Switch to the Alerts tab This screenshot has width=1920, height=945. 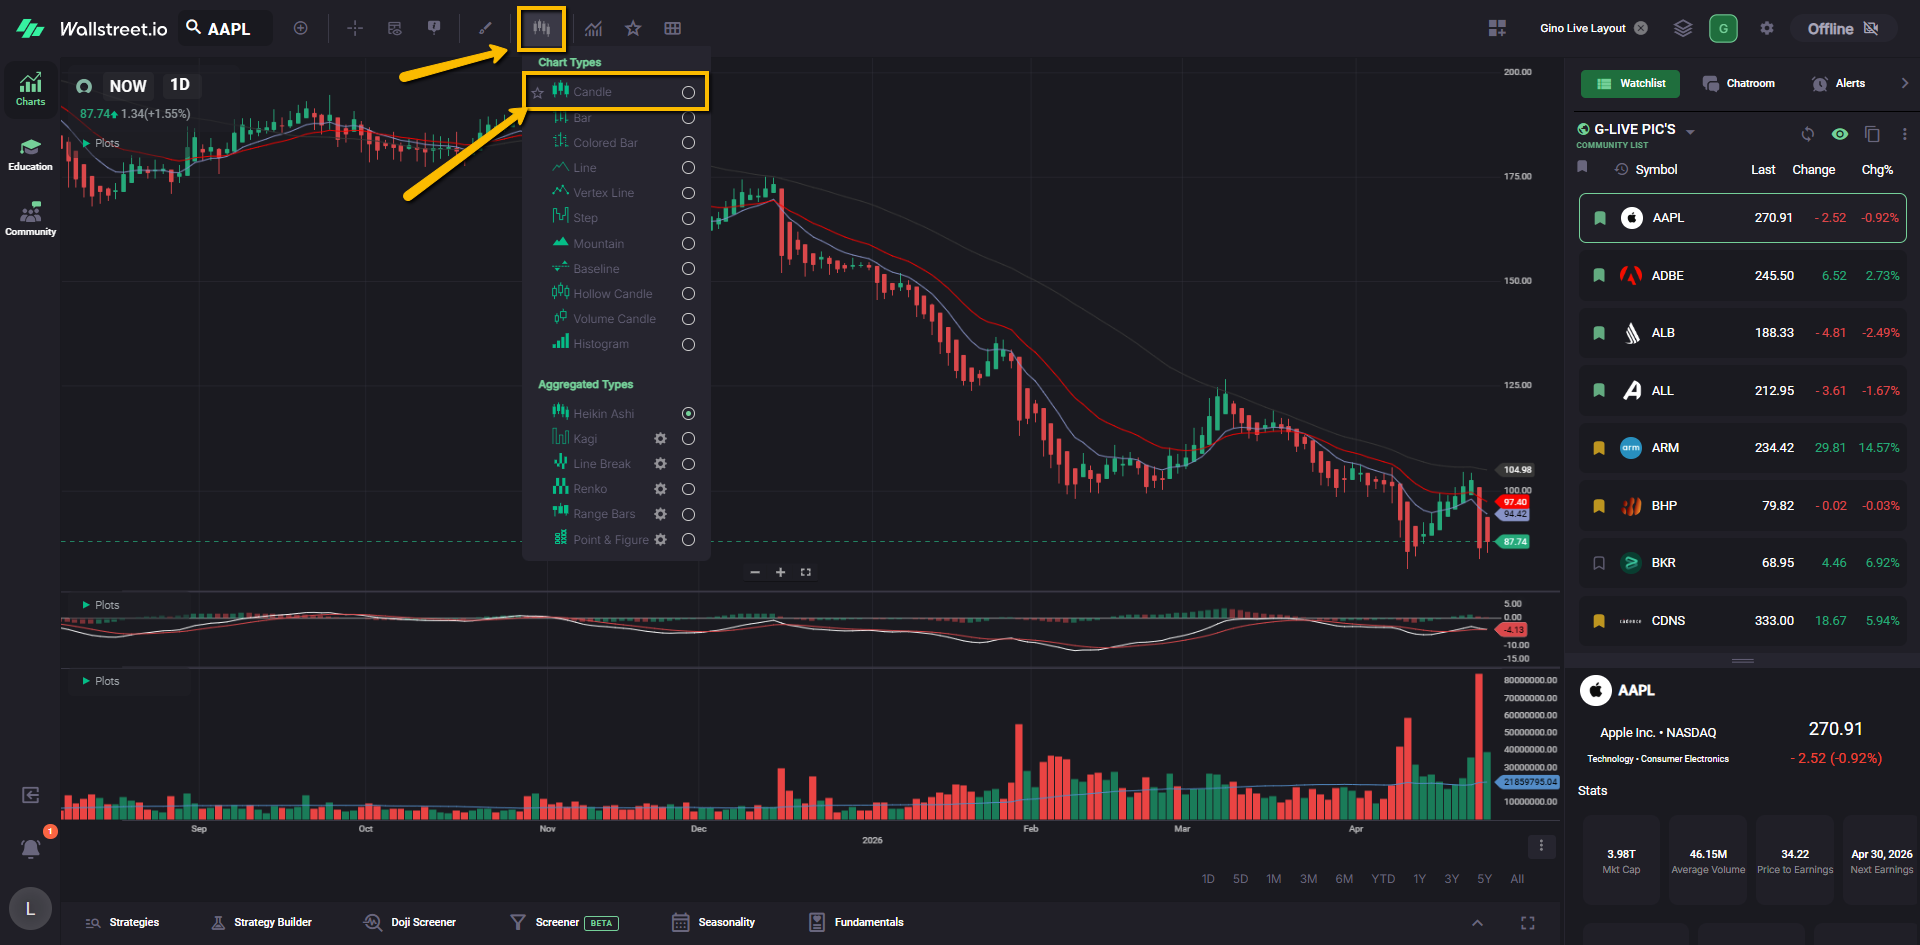pos(1838,83)
